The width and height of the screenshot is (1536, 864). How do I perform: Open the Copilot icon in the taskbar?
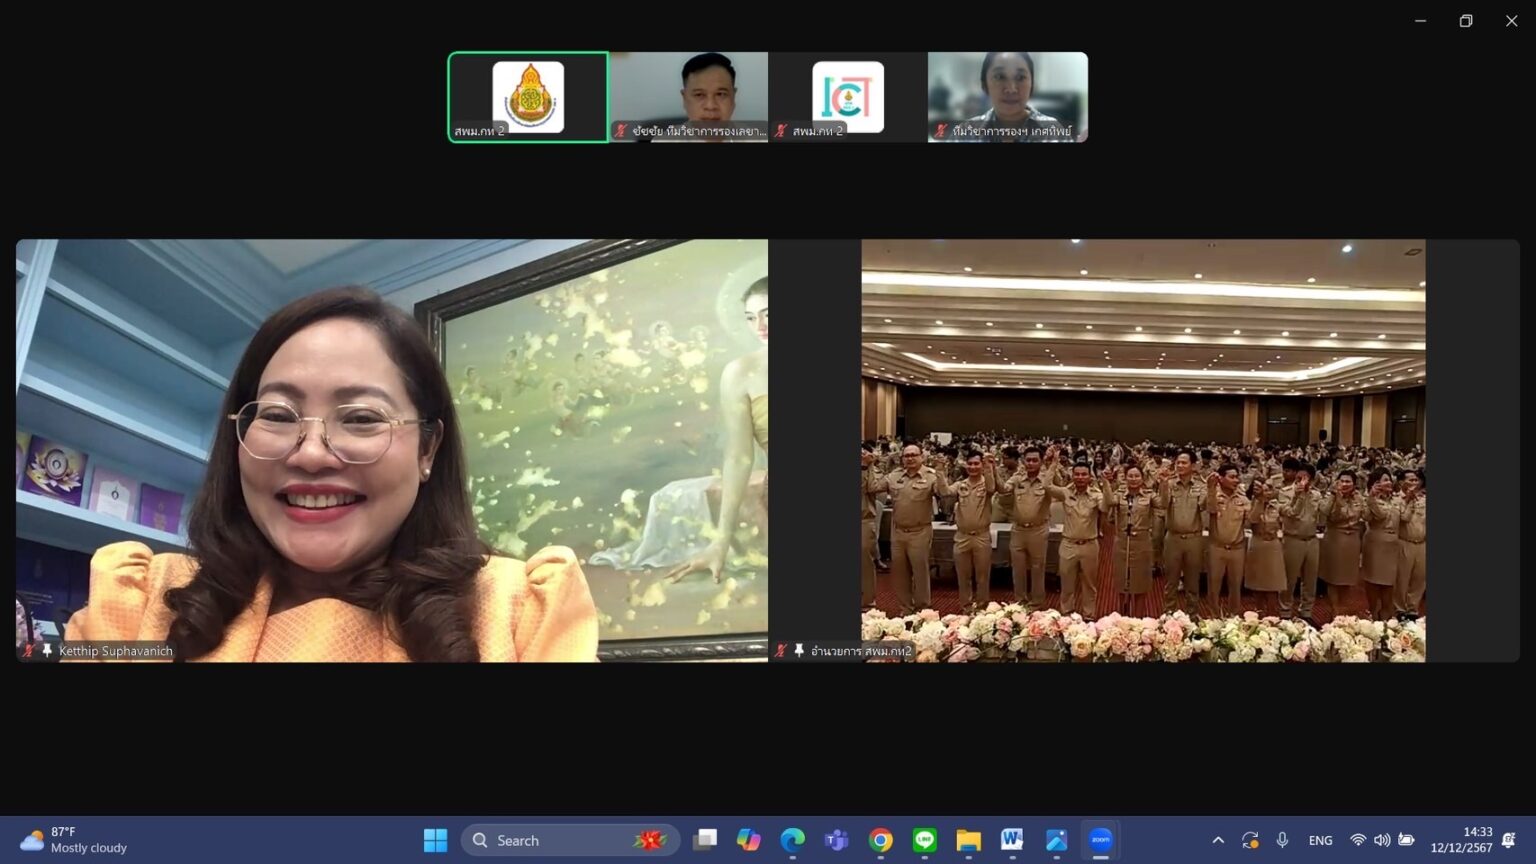(x=748, y=840)
